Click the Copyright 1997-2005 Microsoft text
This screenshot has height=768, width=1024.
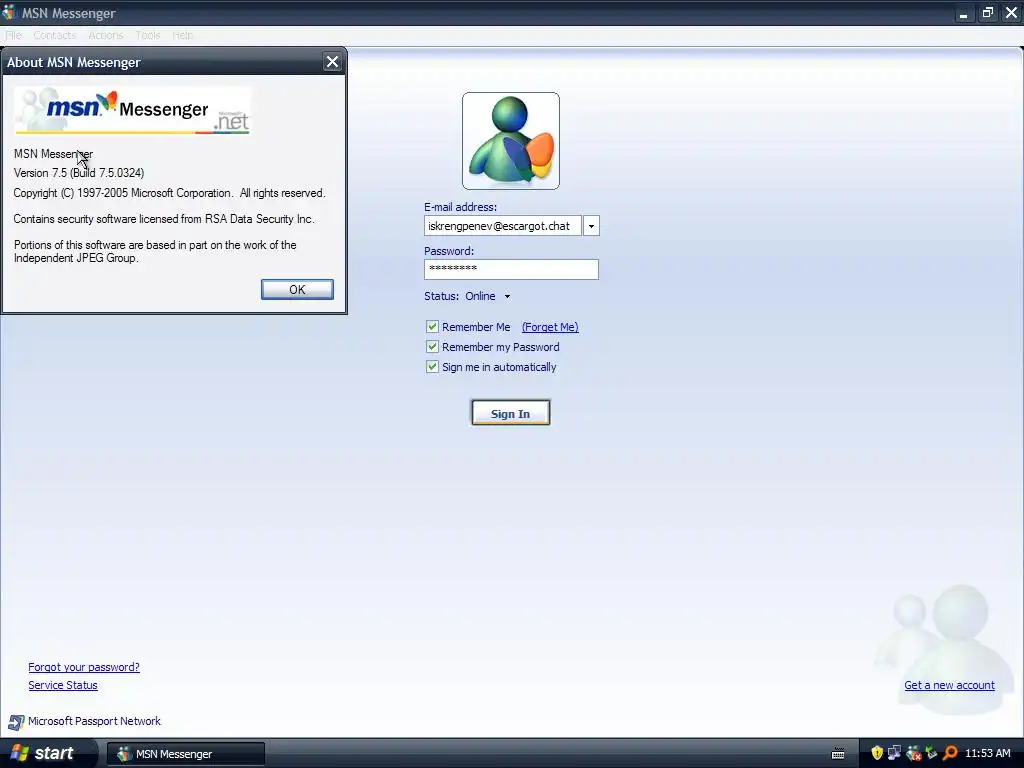(x=169, y=193)
